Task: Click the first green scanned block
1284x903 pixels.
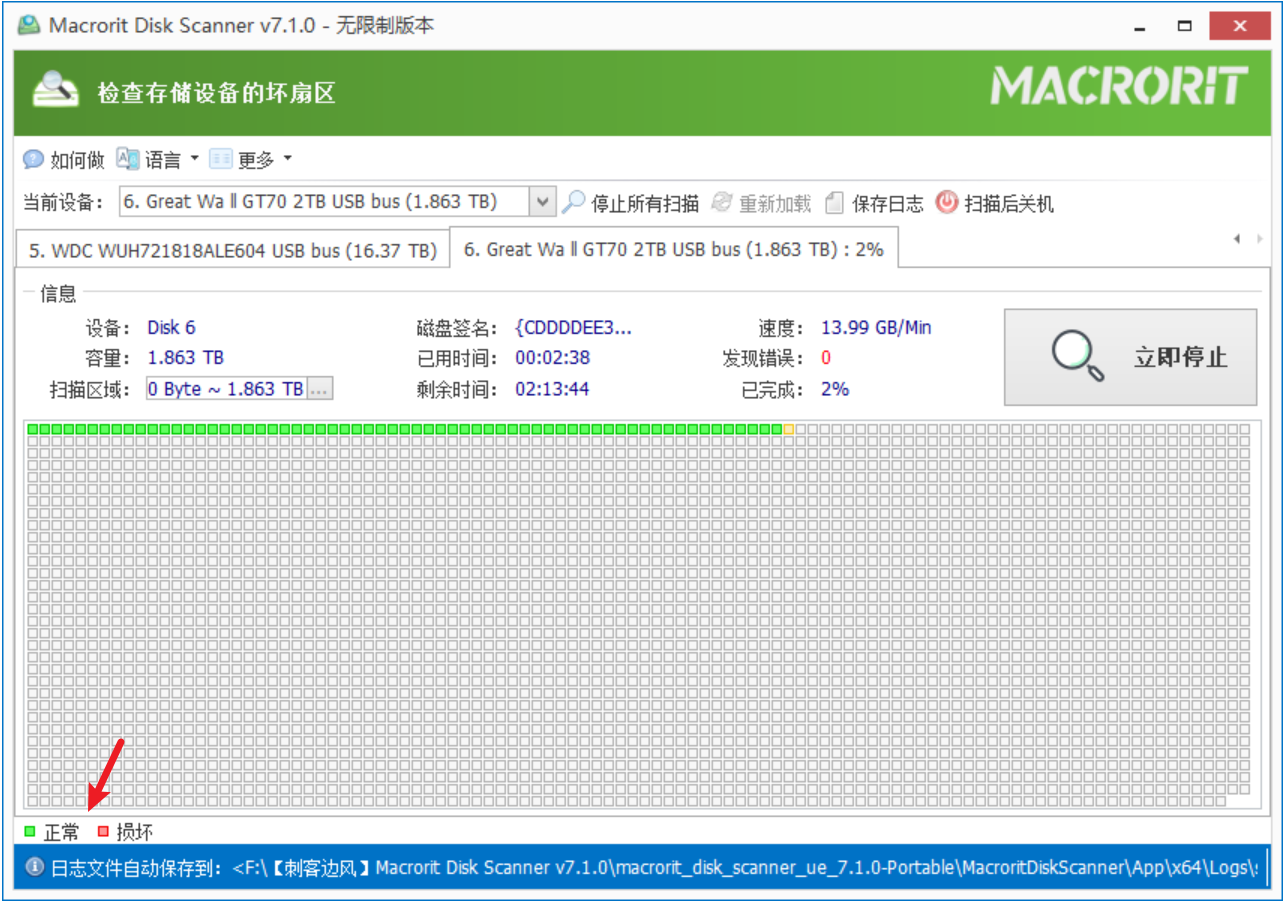Action: click(x=33, y=429)
